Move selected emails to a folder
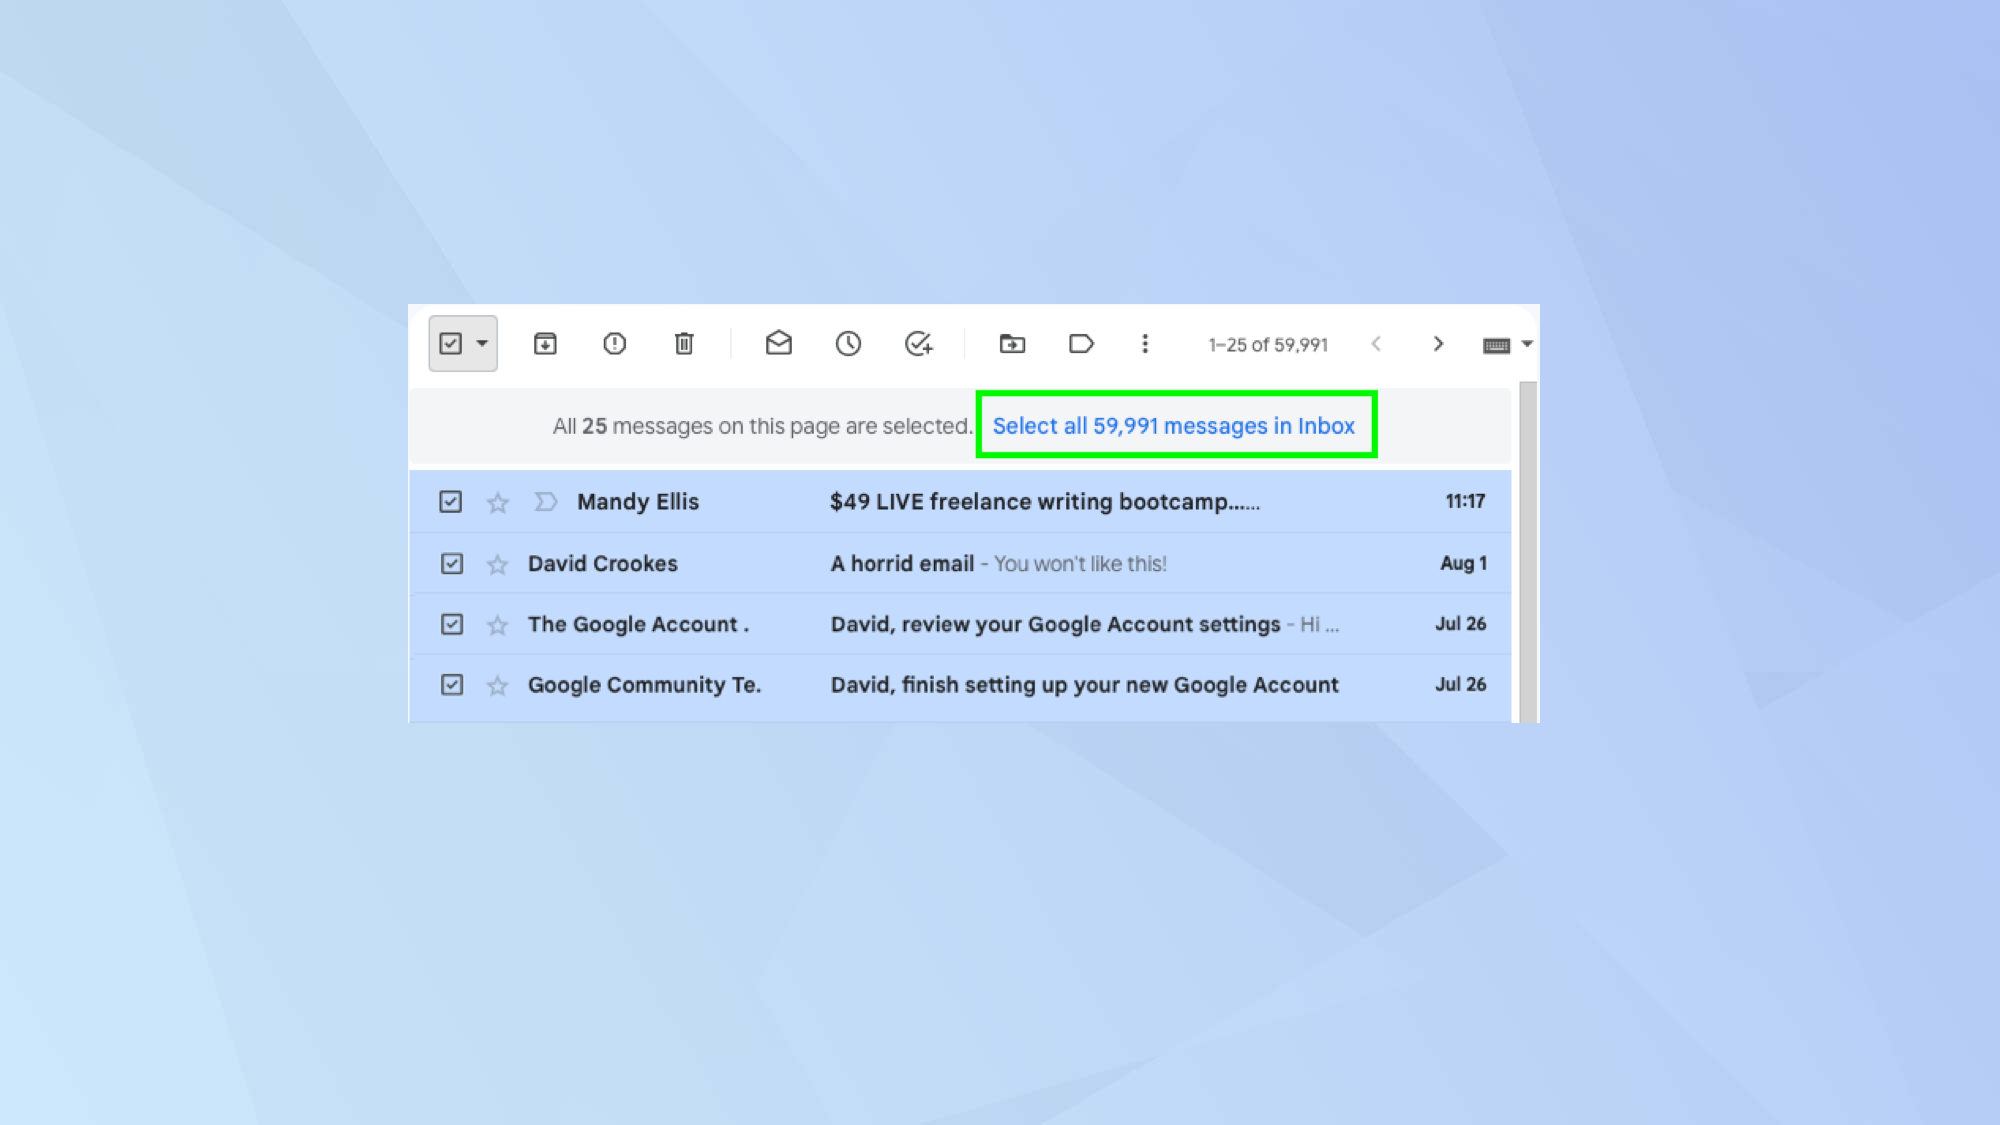The height and width of the screenshot is (1125, 2000). click(1012, 344)
